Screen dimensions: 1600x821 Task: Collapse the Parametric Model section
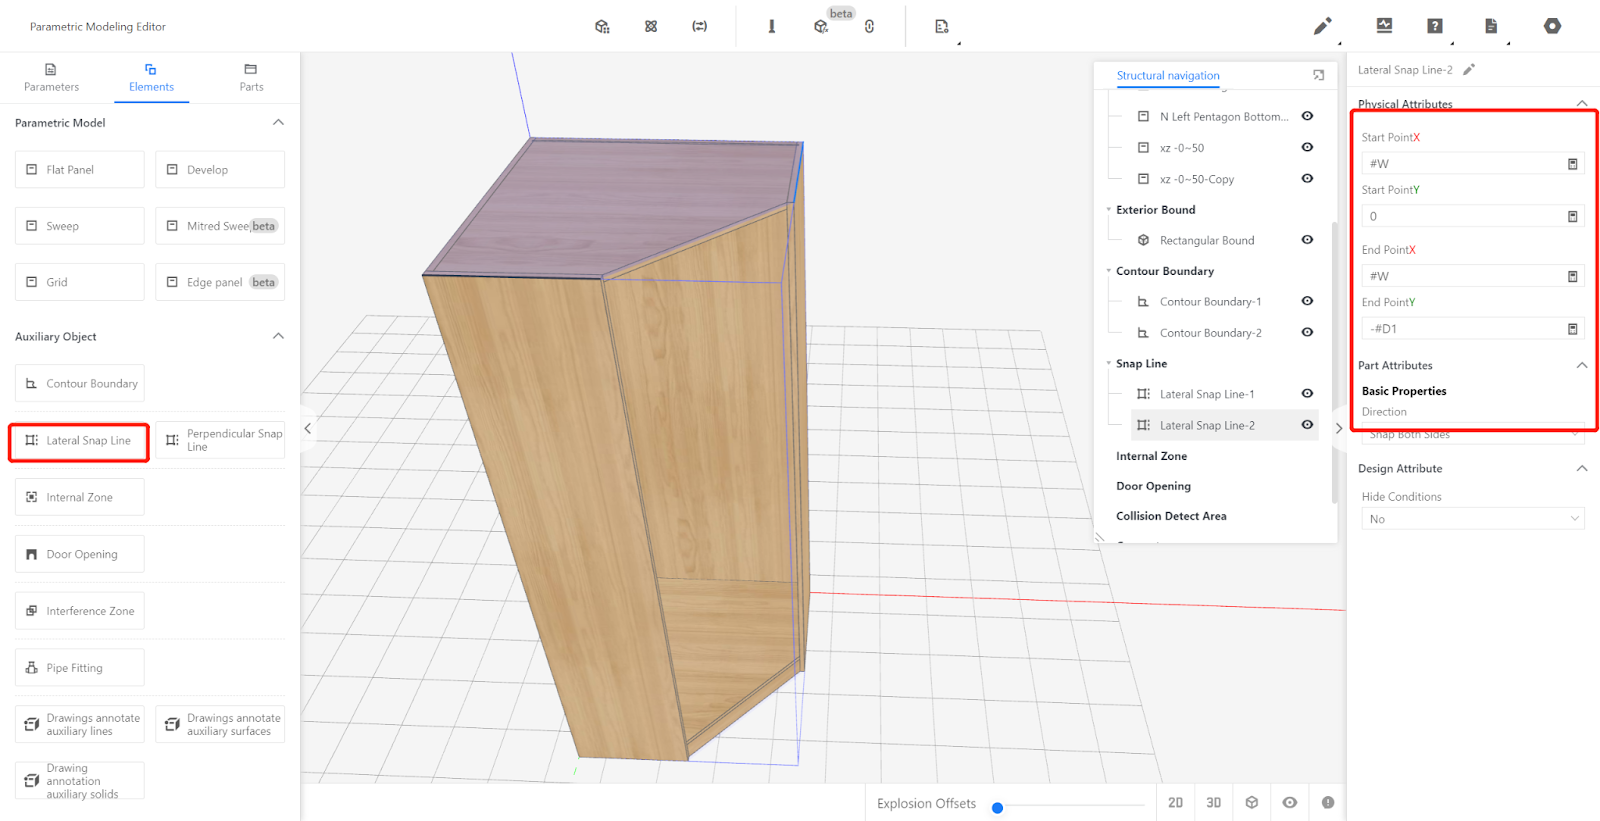pos(278,123)
